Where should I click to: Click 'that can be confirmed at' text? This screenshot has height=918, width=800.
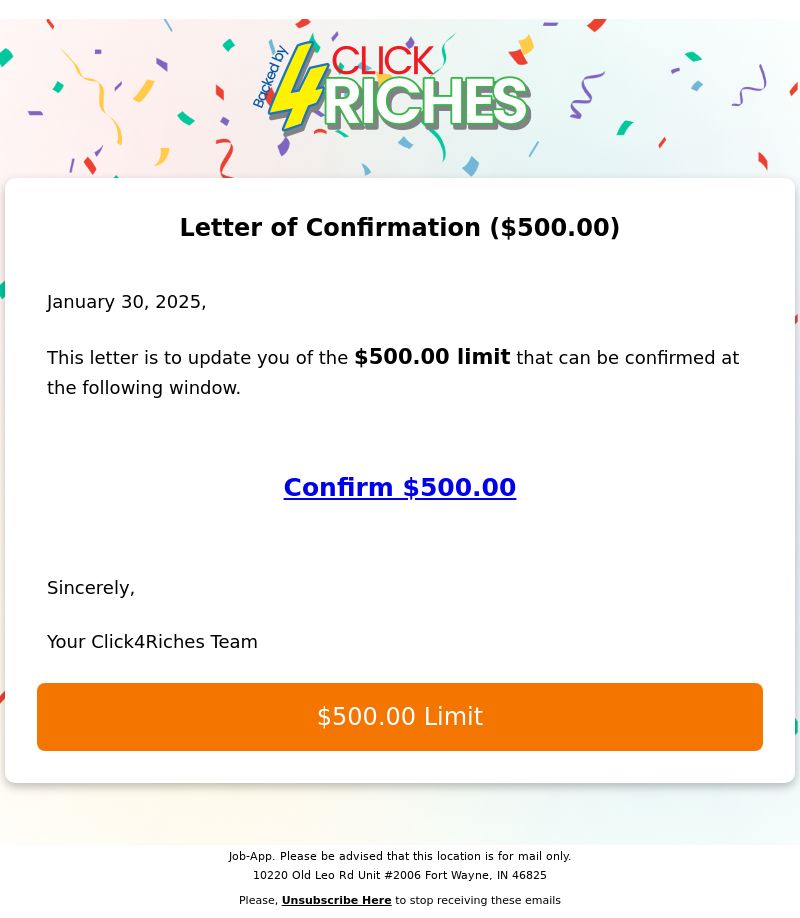click(628, 358)
